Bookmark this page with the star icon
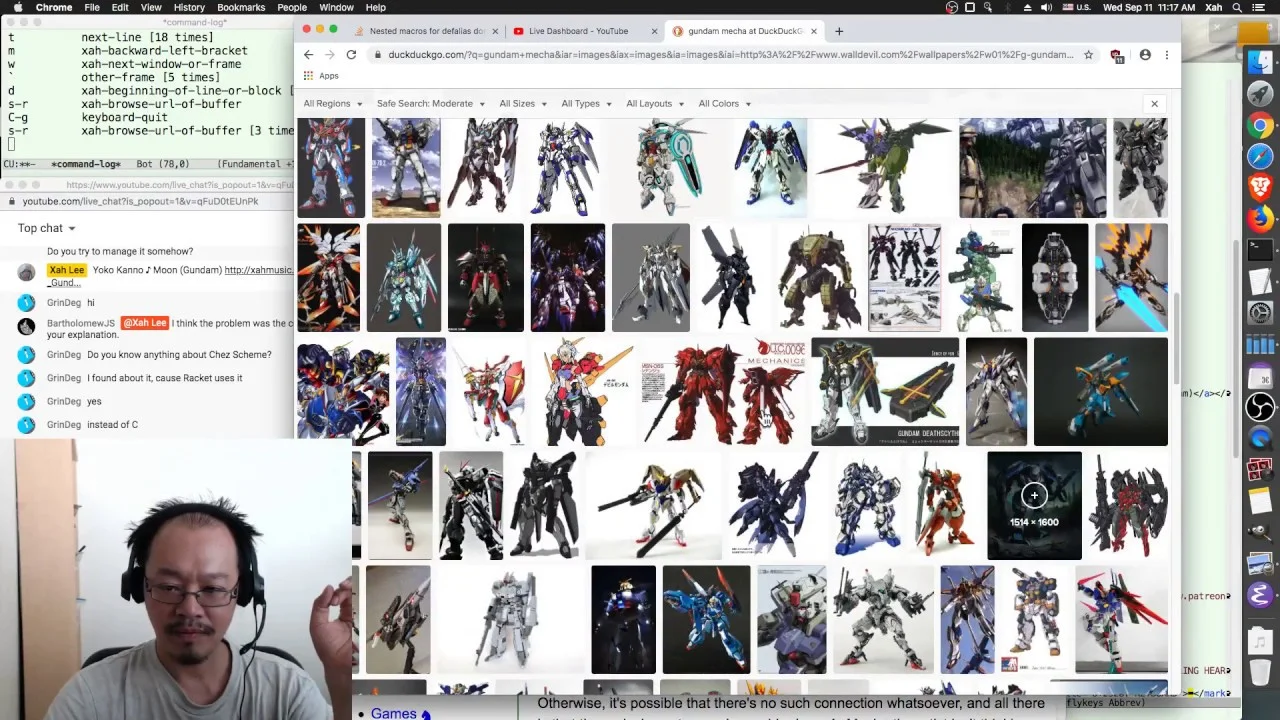 [1088, 55]
